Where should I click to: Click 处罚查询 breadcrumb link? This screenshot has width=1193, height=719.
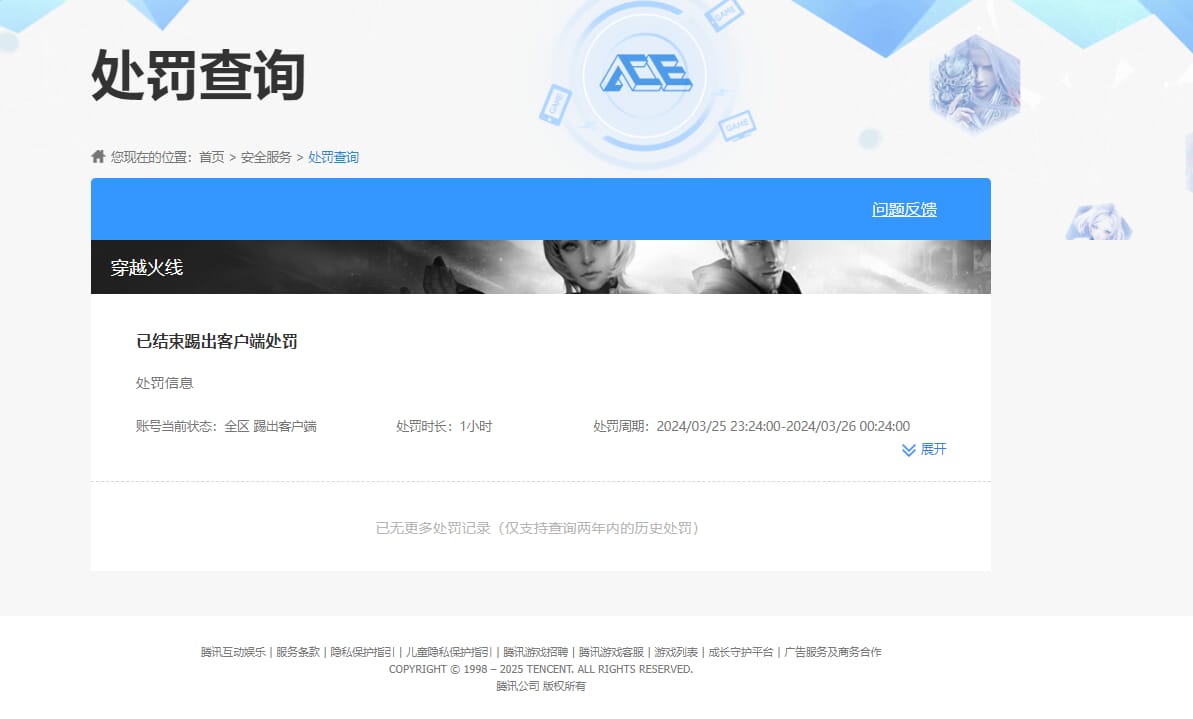[x=333, y=157]
